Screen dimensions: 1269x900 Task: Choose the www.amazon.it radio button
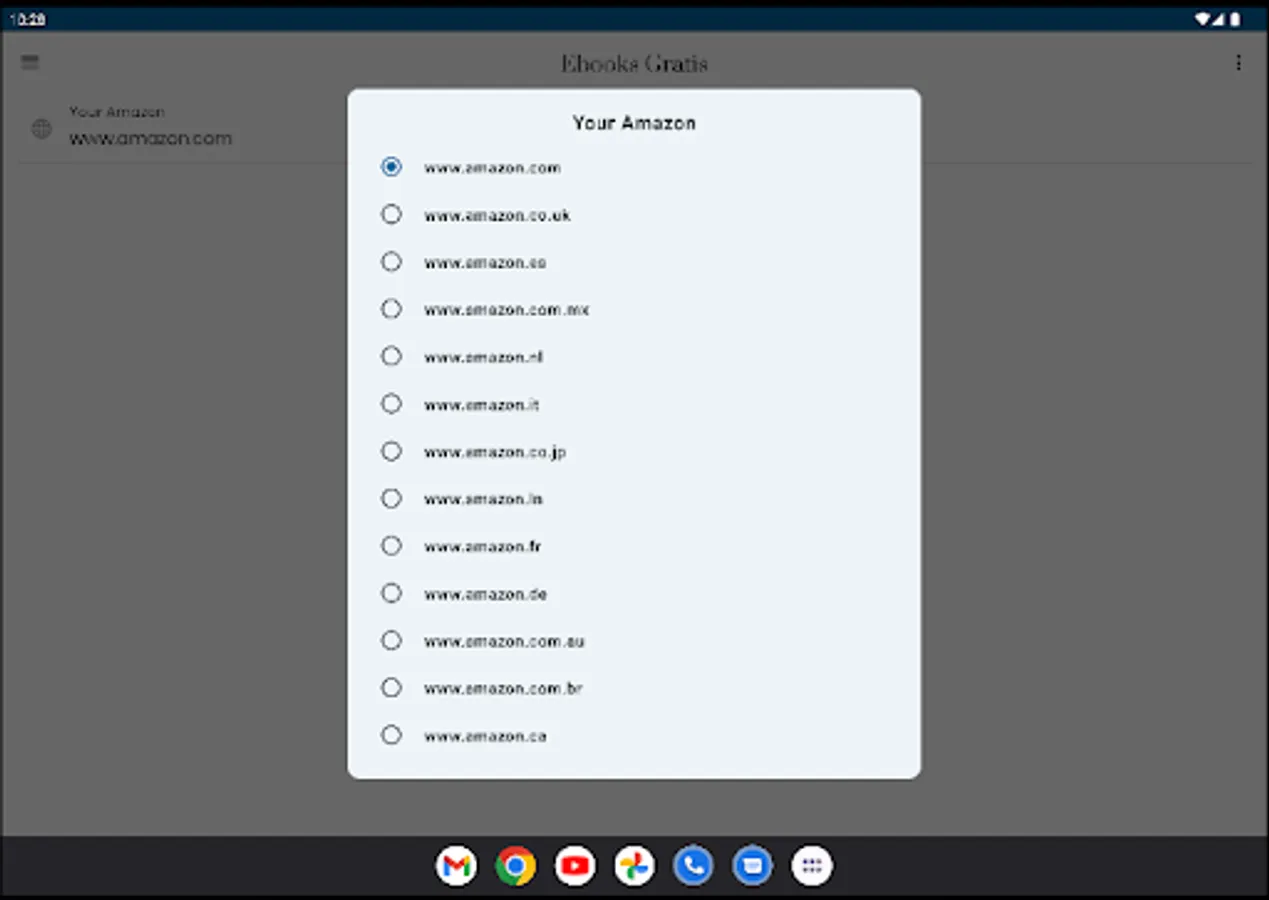coord(391,404)
